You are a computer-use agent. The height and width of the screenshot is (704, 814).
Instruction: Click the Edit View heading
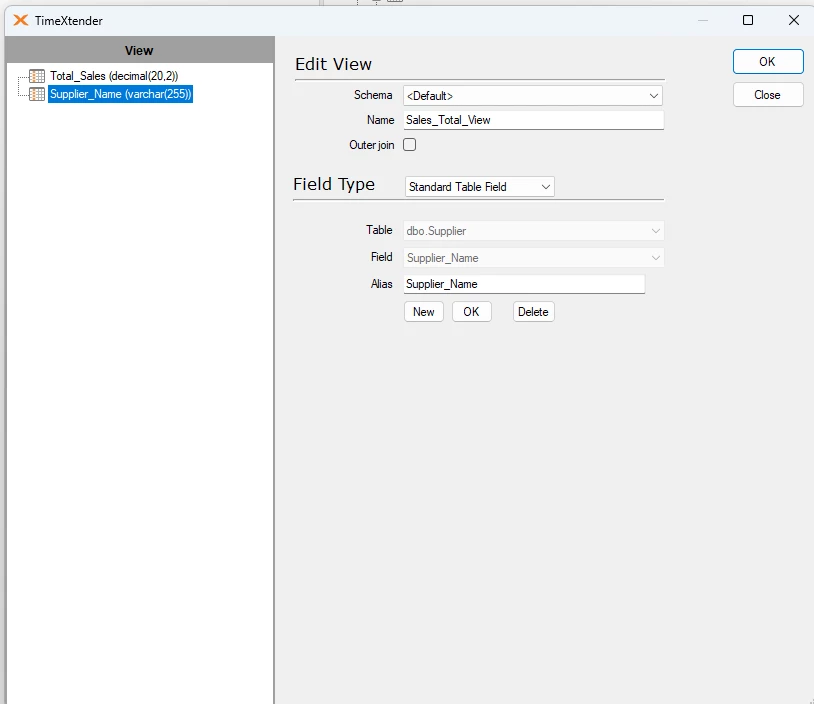(333, 64)
